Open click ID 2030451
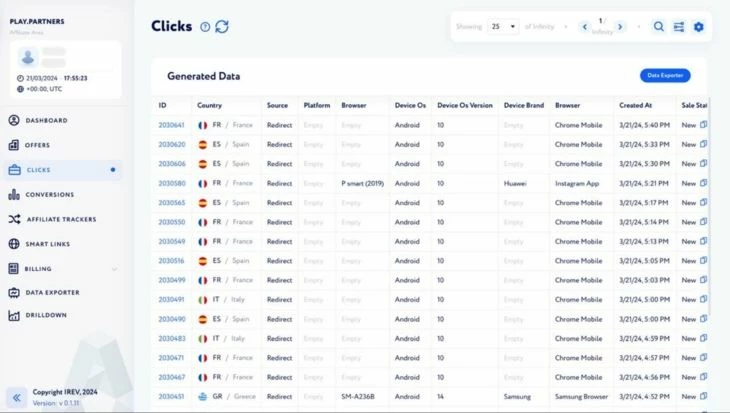The height and width of the screenshot is (413, 730). tap(171, 397)
